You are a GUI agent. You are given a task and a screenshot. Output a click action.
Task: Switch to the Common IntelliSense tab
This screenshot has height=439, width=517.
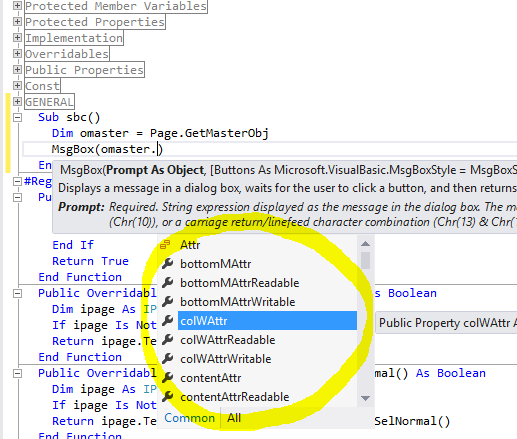pyautogui.click(x=189, y=418)
